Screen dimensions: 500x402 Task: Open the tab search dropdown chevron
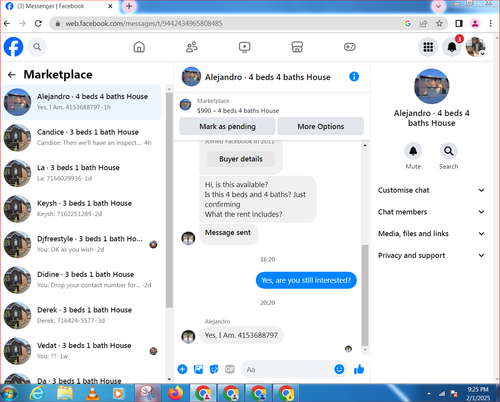click(438, 6)
